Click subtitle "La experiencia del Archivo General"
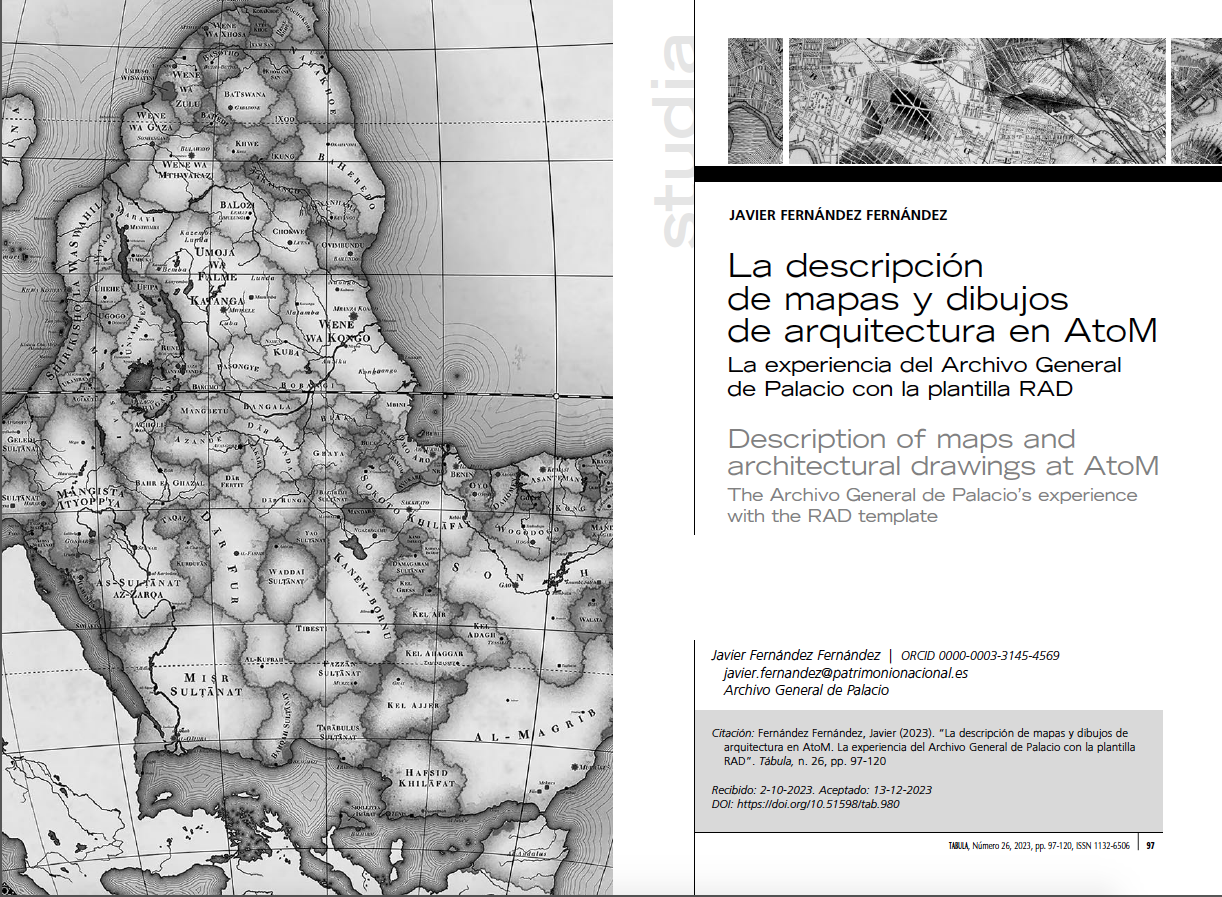Viewport: 1222px width, 897px height. pyautogui.click(x=924, y=365)
